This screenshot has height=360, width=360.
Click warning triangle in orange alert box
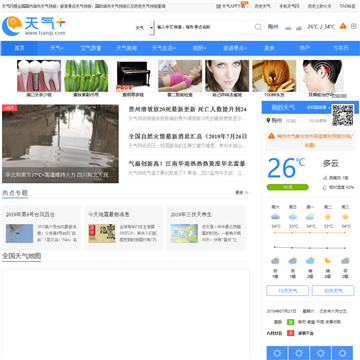271,136
